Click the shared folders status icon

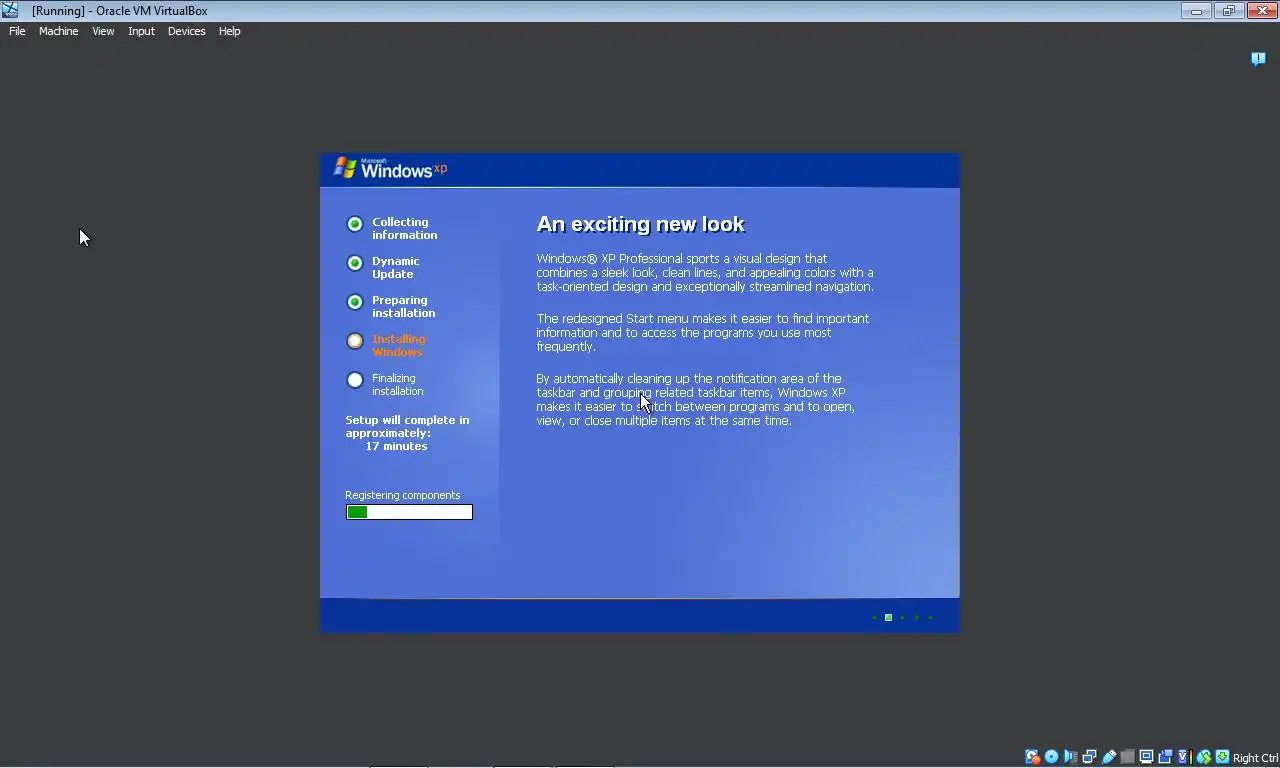point(1127,757)
